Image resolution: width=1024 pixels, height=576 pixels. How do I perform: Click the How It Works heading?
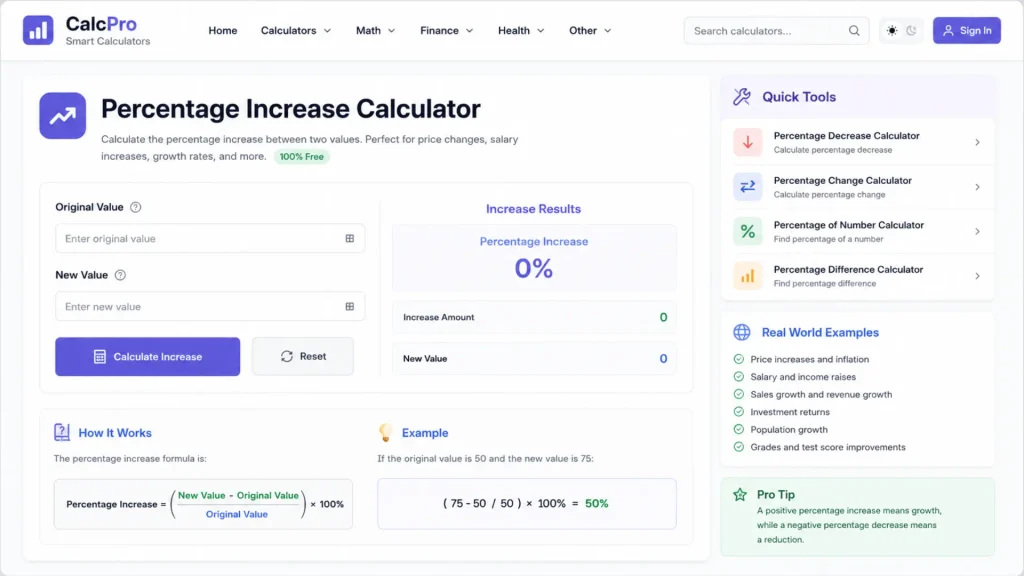click(x=115, y=433)
